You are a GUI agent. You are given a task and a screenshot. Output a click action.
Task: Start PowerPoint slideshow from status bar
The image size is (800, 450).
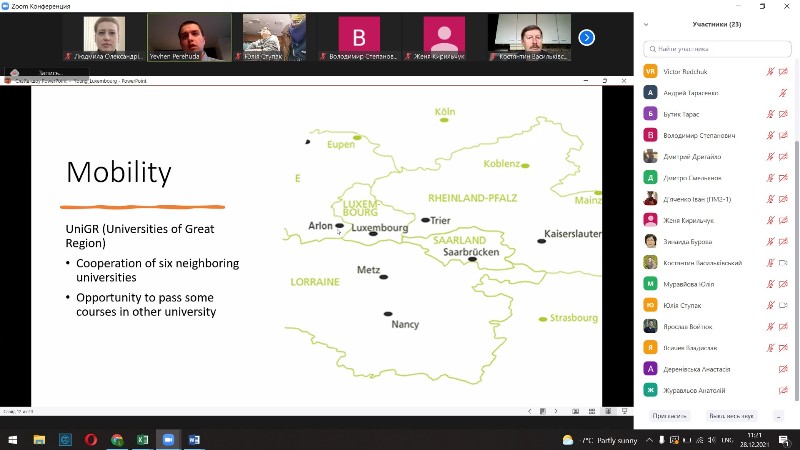pyautogui.click(x=624, y=411)
